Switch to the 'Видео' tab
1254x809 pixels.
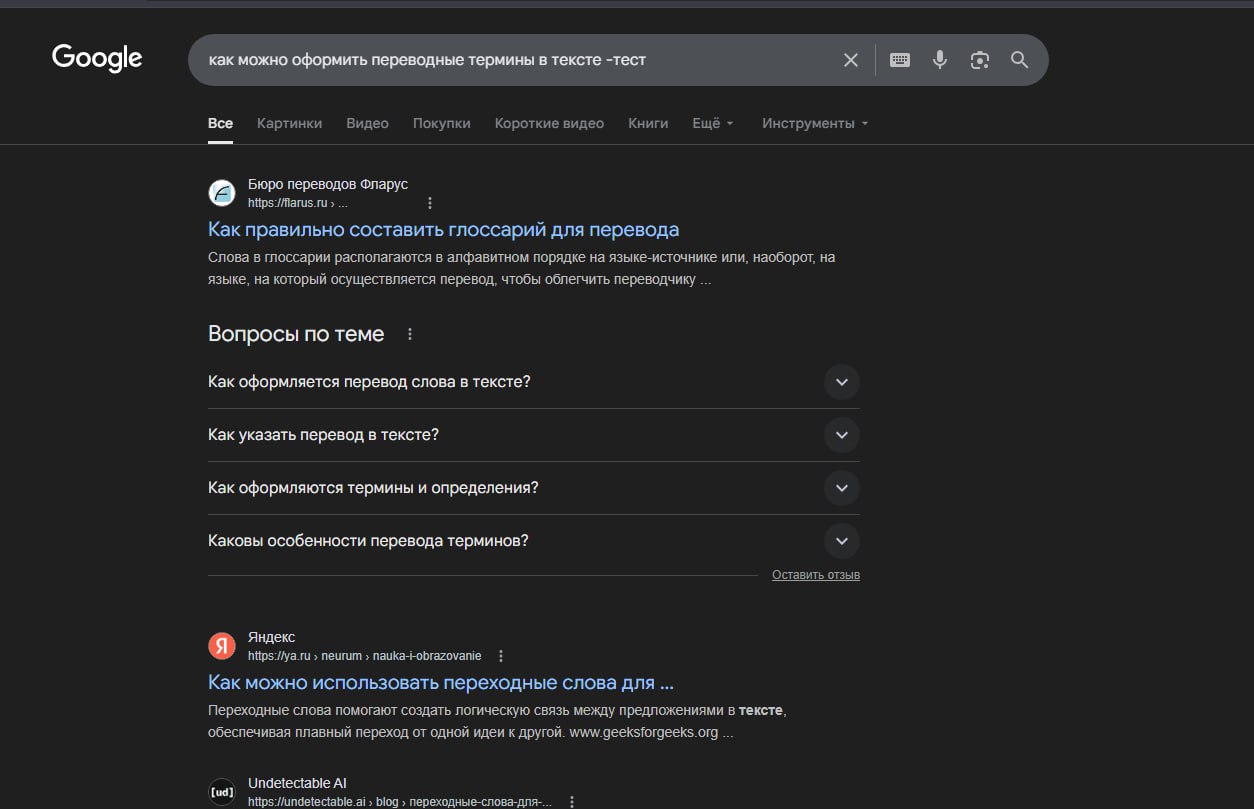point(367,123)
